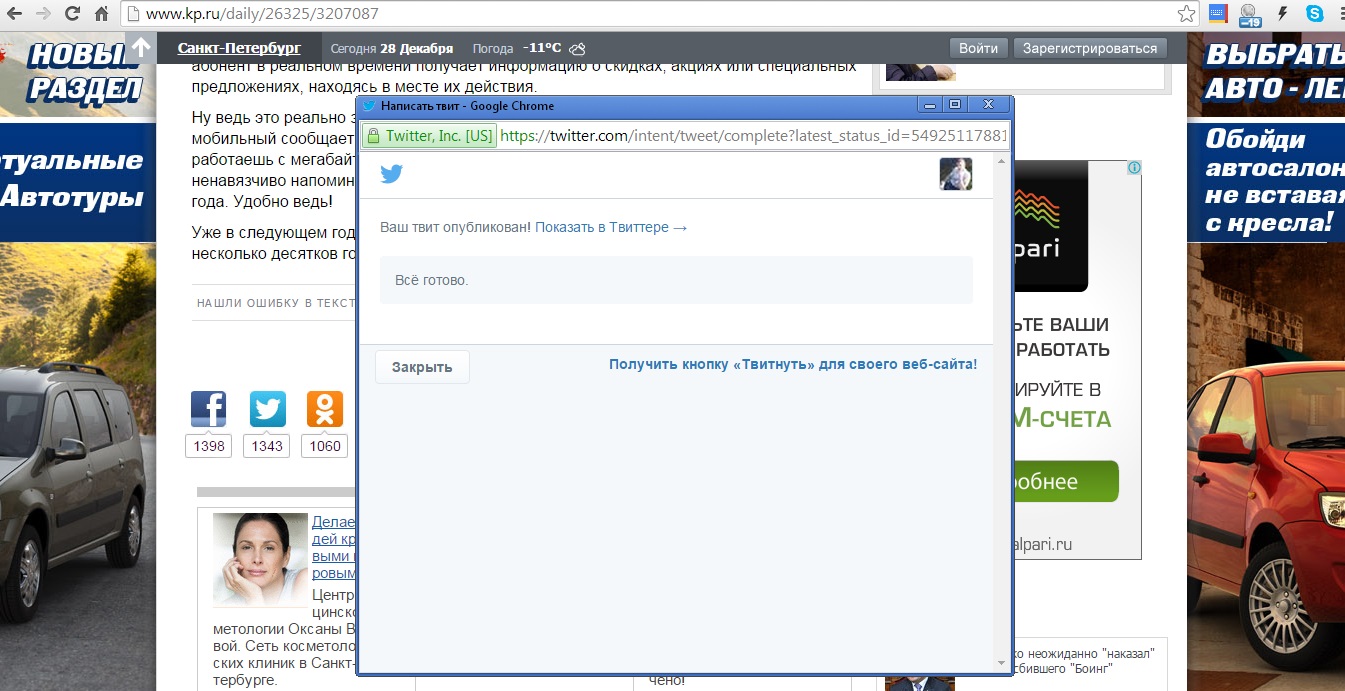Click the Сегодня label in the header
The height and width of the screenshot is (691, 1345).
click(x=354, y=48)
